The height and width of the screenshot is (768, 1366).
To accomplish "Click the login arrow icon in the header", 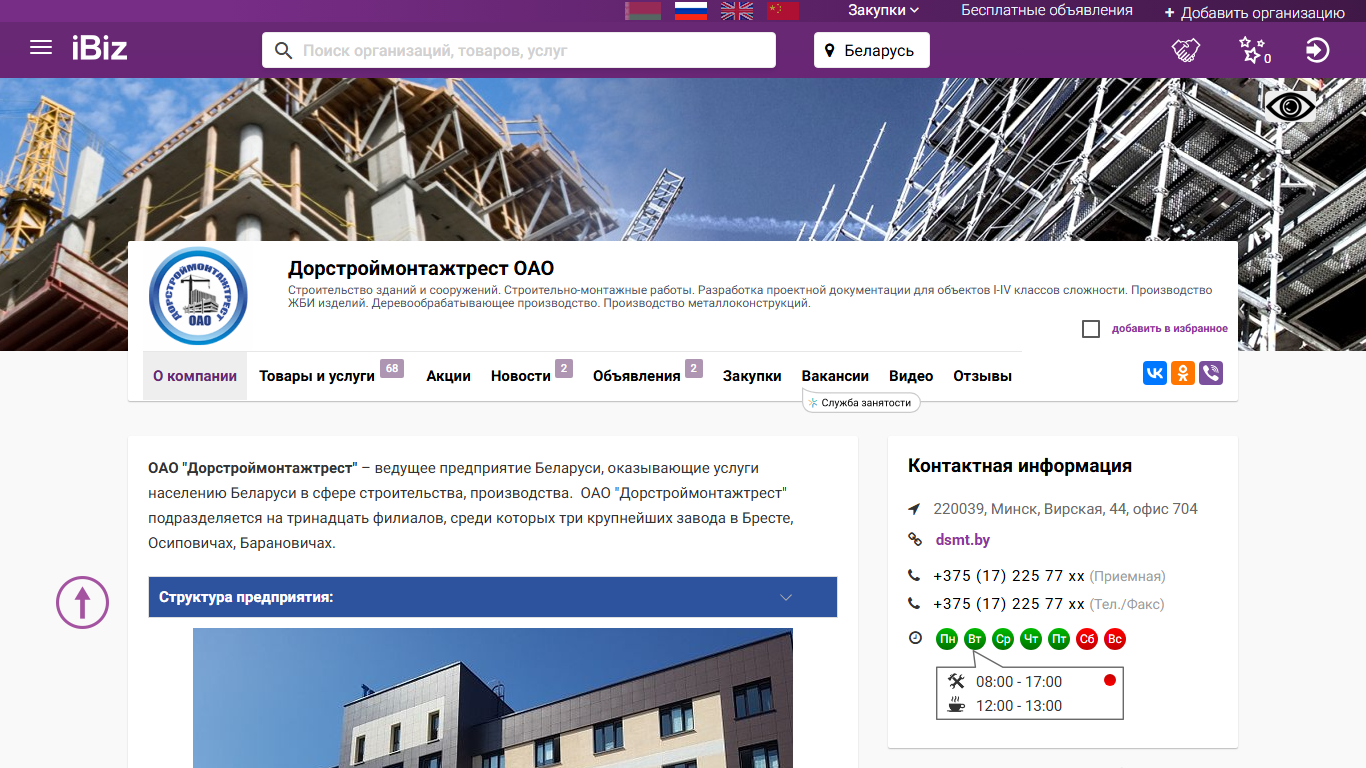I will point(1318,50).
